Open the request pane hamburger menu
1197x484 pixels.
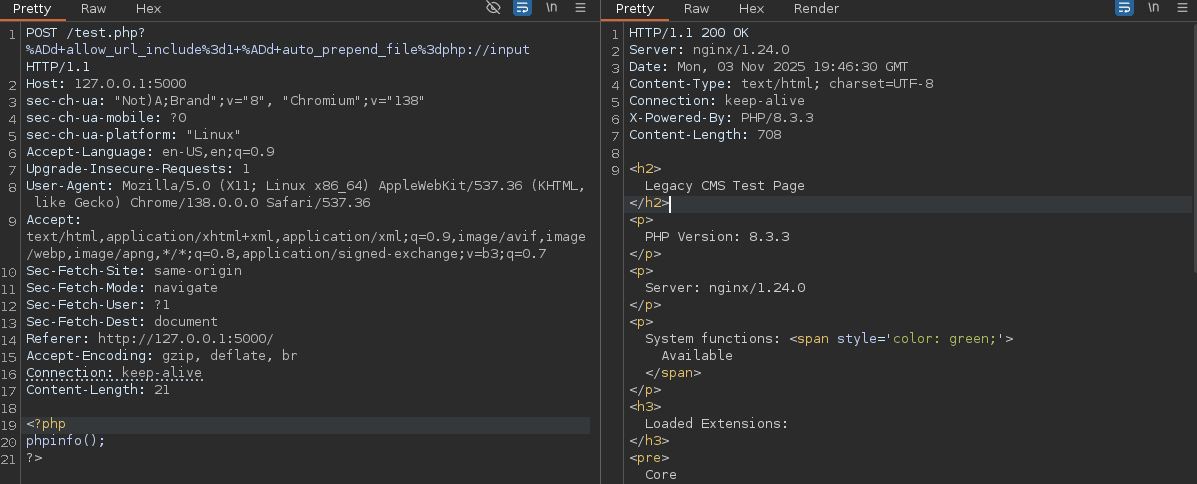pos(580,8)
